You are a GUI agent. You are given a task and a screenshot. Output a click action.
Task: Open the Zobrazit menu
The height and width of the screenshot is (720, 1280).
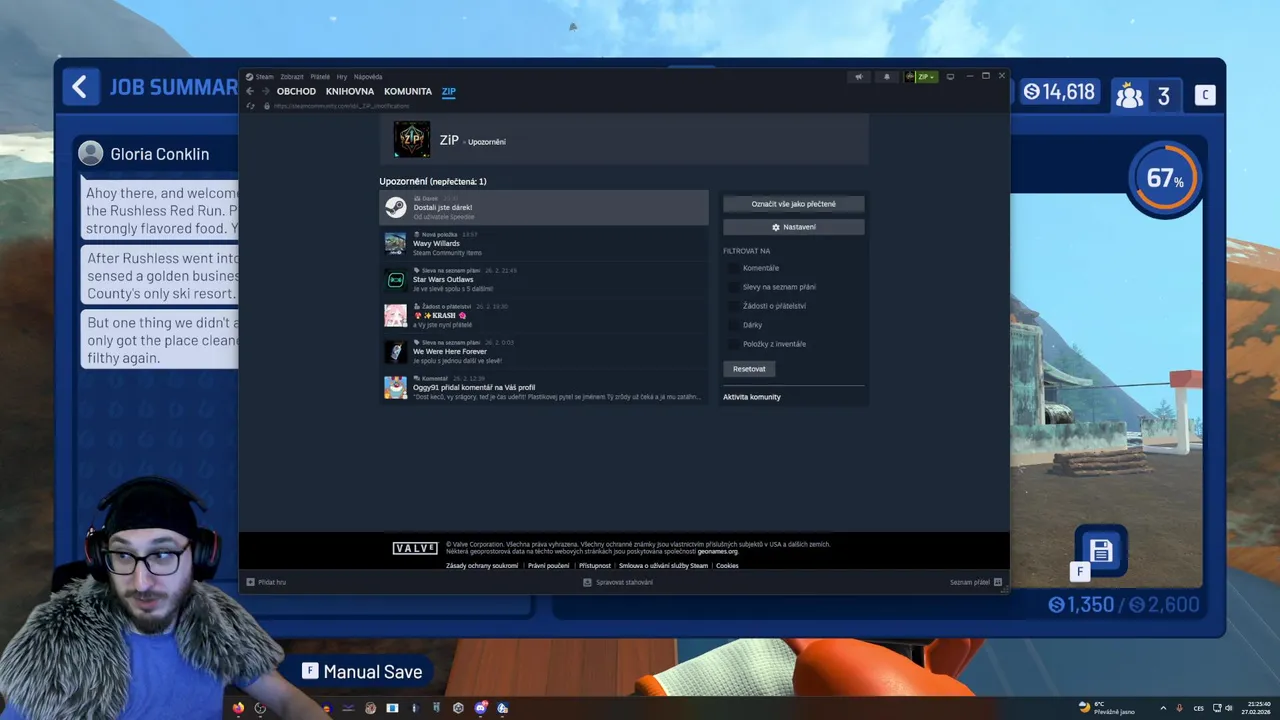(x=292, y=77)
